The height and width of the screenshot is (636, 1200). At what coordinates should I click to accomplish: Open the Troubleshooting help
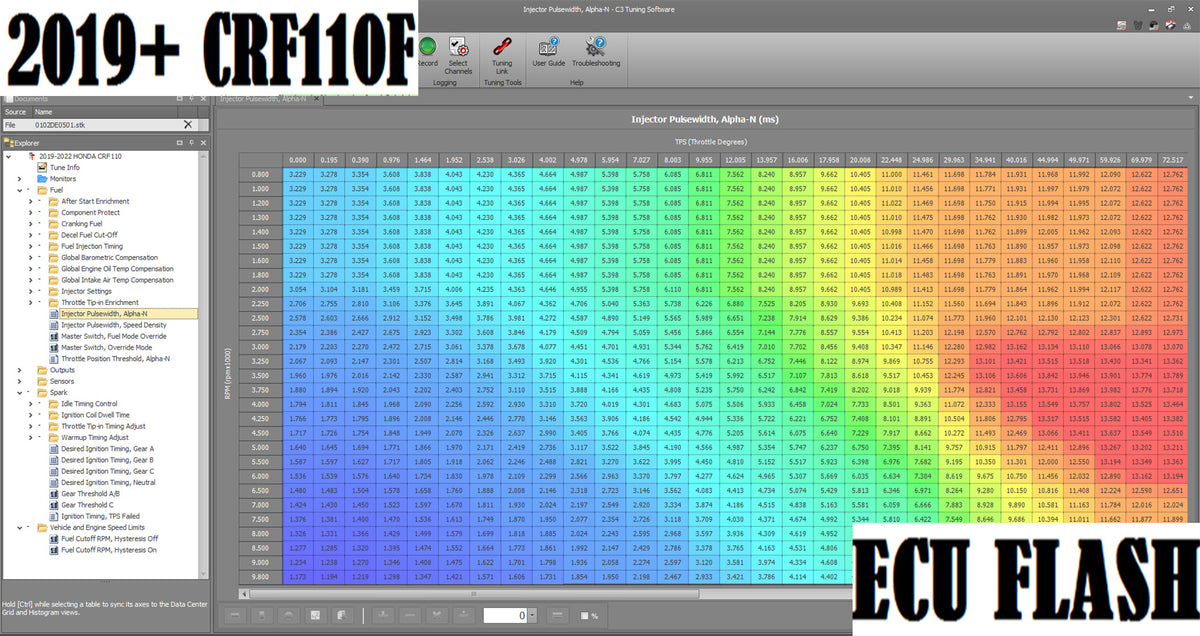point(596,51)
